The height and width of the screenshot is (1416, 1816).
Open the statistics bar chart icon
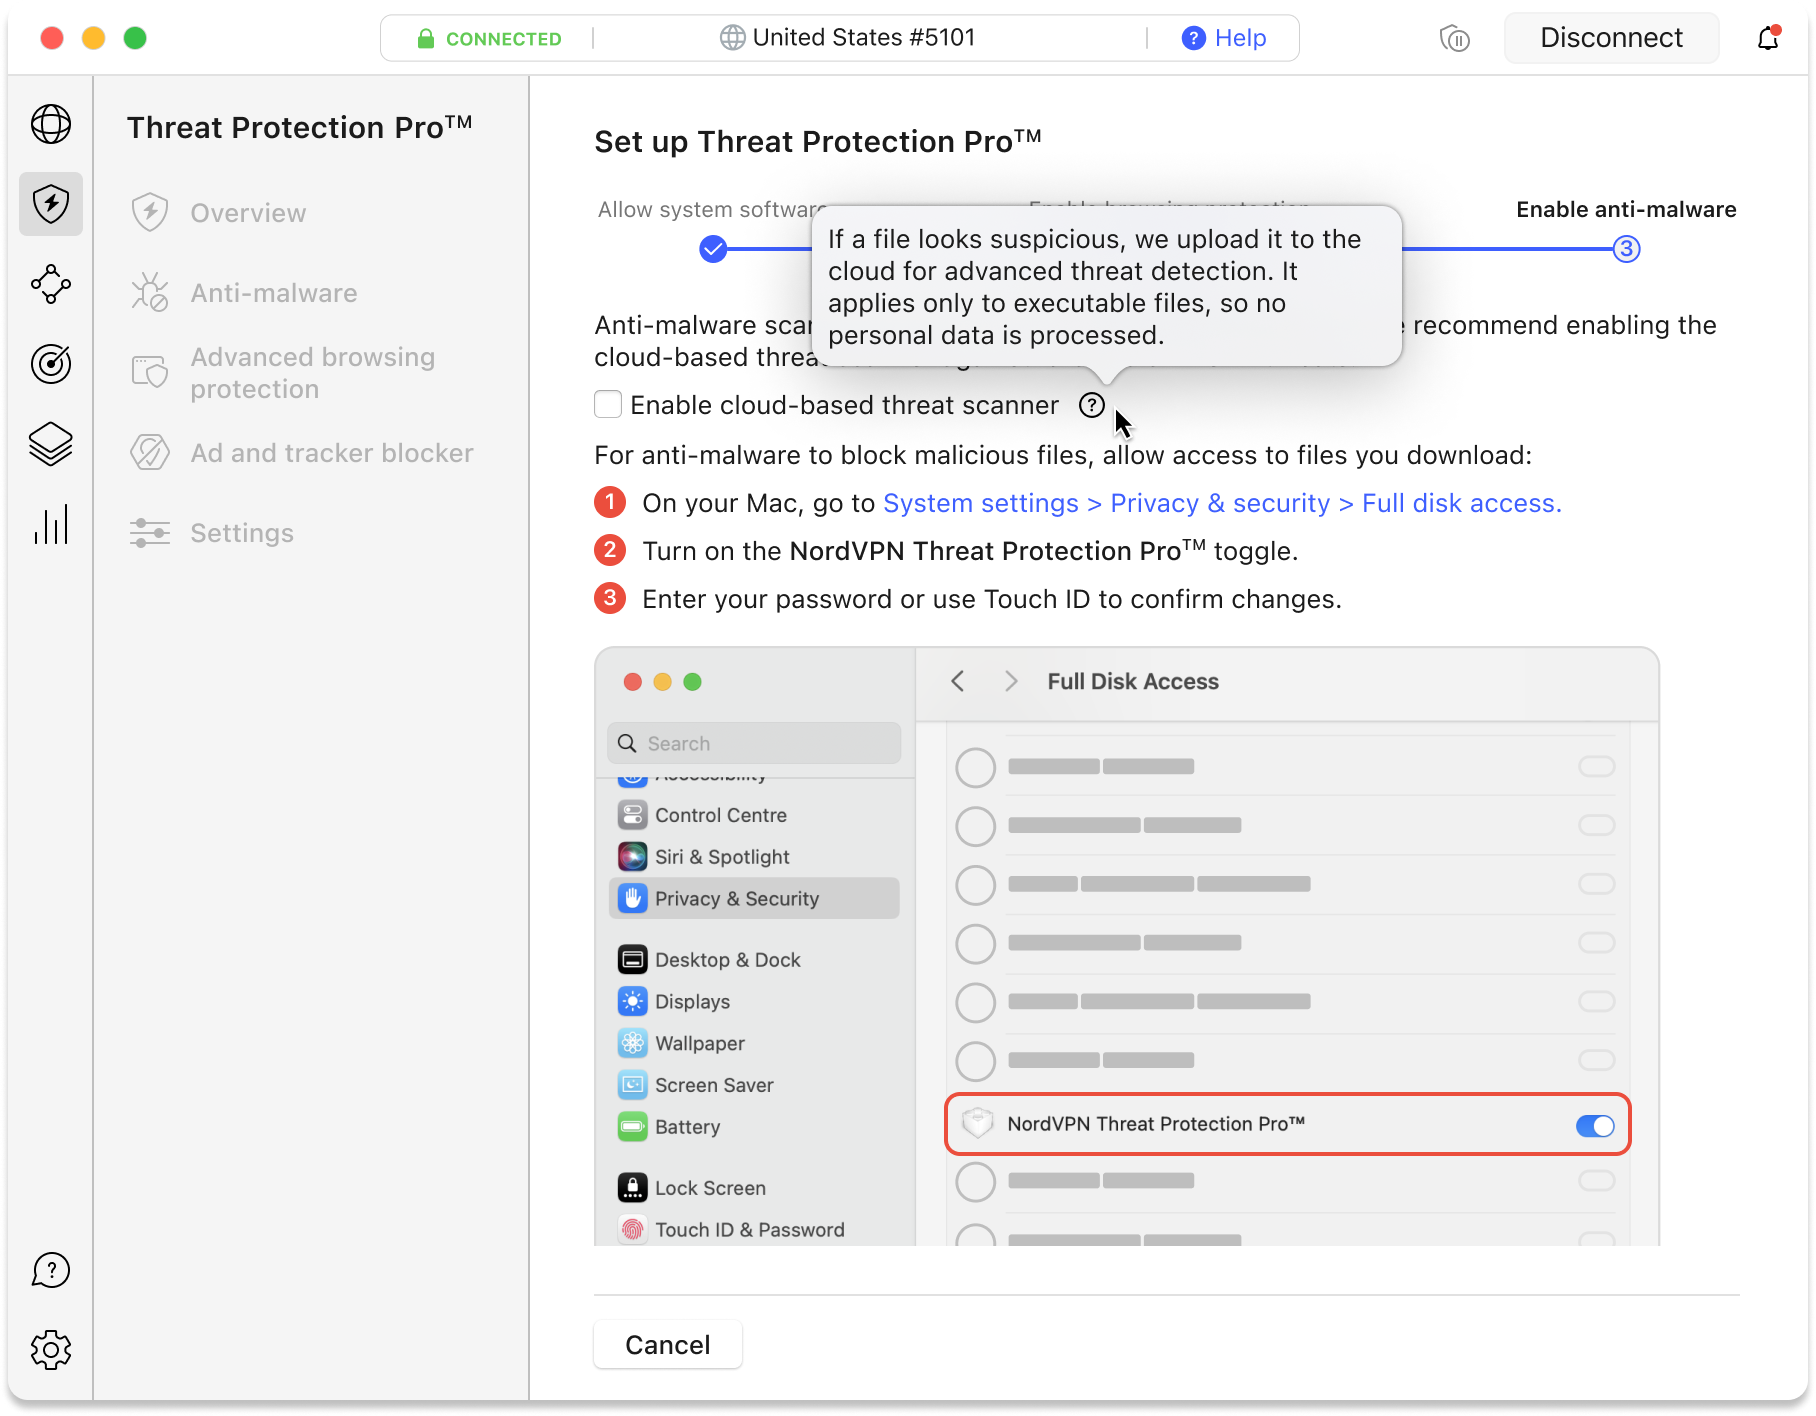[51, 524]
